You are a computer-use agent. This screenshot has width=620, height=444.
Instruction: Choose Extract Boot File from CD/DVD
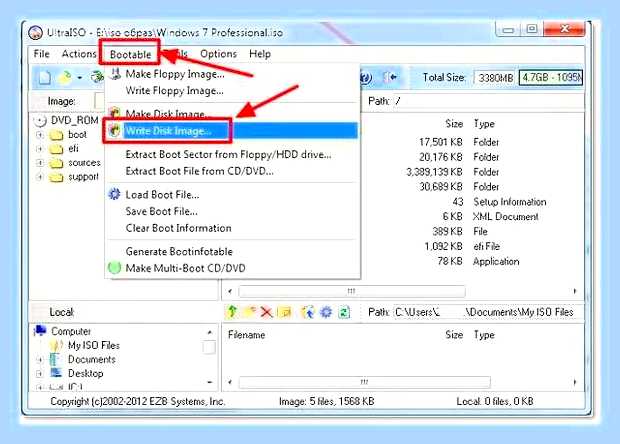tap(232, 171)
